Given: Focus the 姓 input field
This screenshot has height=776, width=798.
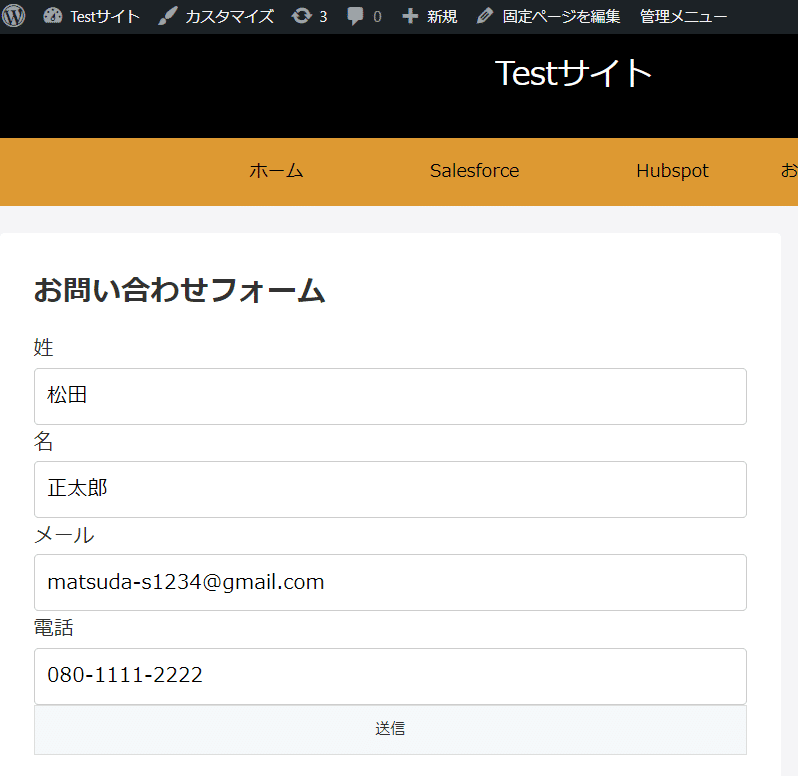Looking at the screenshot, I should (390, 396).
